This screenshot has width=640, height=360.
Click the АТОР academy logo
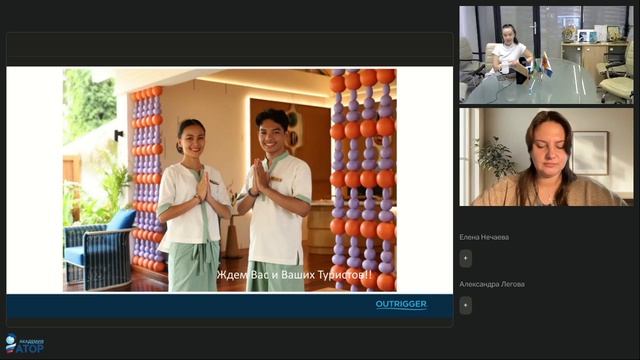(x=24, y=344)
